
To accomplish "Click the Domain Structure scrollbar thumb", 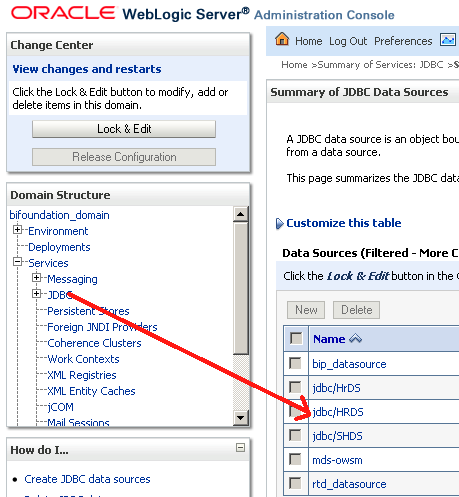I will [x=240, y=288].
